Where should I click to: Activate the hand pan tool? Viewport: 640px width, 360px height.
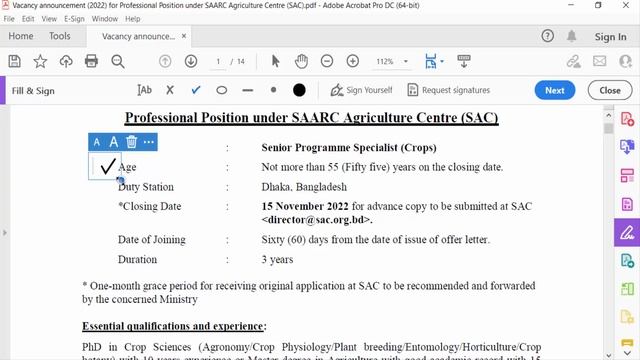[301, 61]
